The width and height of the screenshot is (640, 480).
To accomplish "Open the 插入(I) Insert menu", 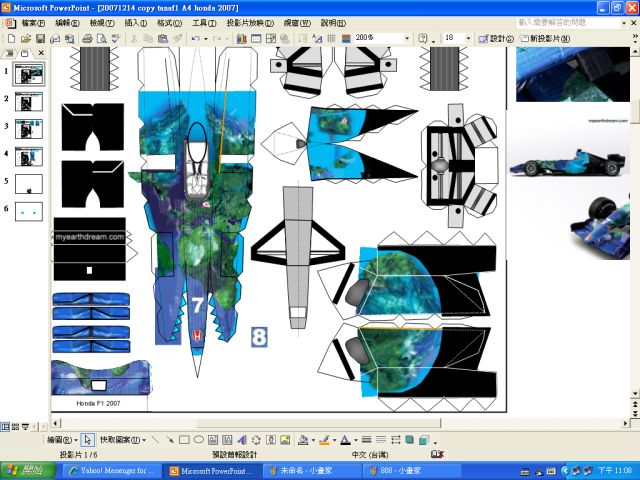I will [136, 23].
